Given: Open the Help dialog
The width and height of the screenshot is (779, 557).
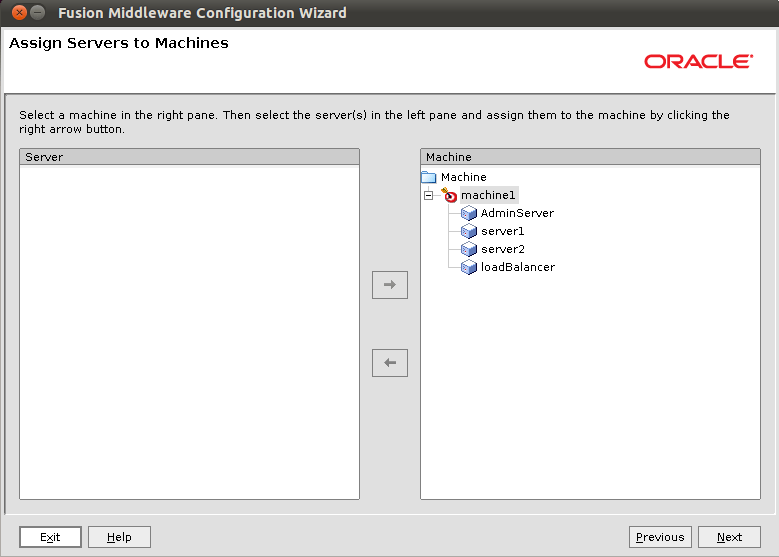Looking at the screenshot, I should (119, 537).
